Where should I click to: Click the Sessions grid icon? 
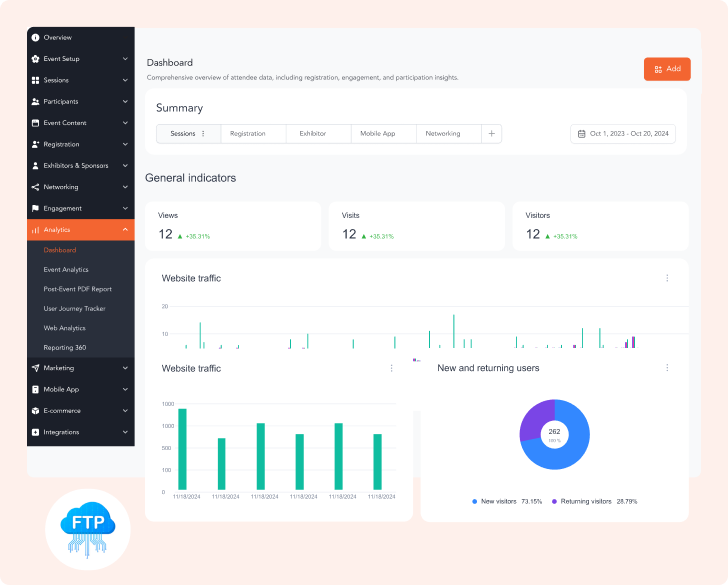[x=35, y=80]
